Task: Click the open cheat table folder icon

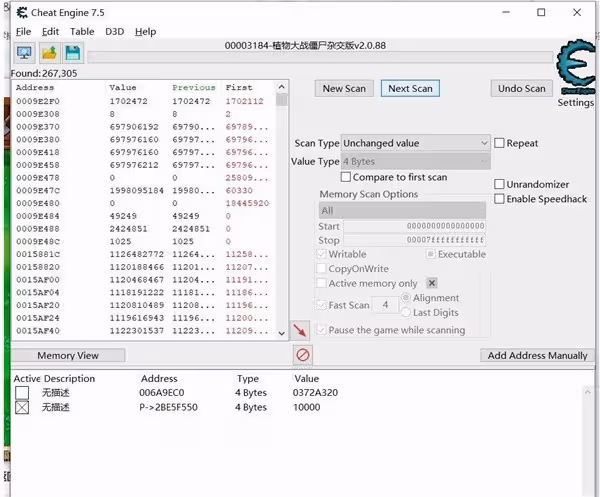Action: [49, 53]
